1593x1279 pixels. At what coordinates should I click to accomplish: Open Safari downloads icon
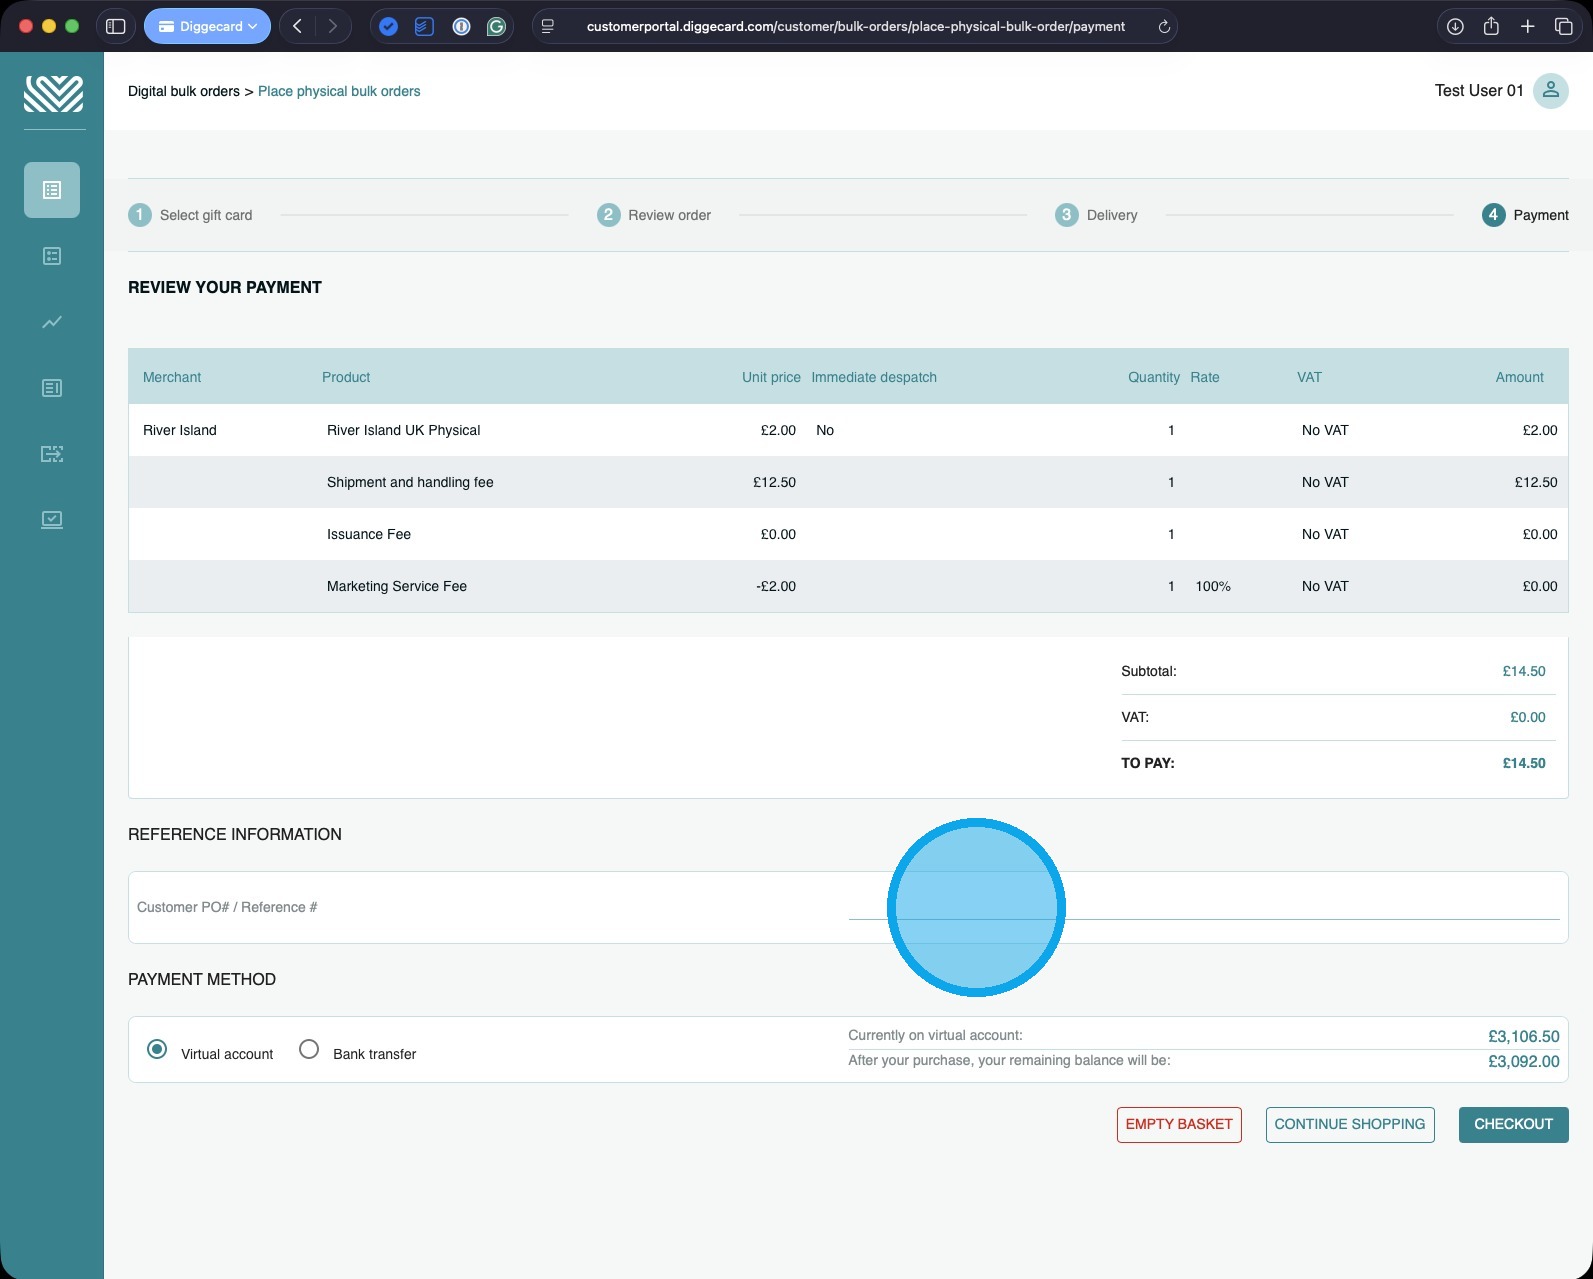pos(1455,27)
